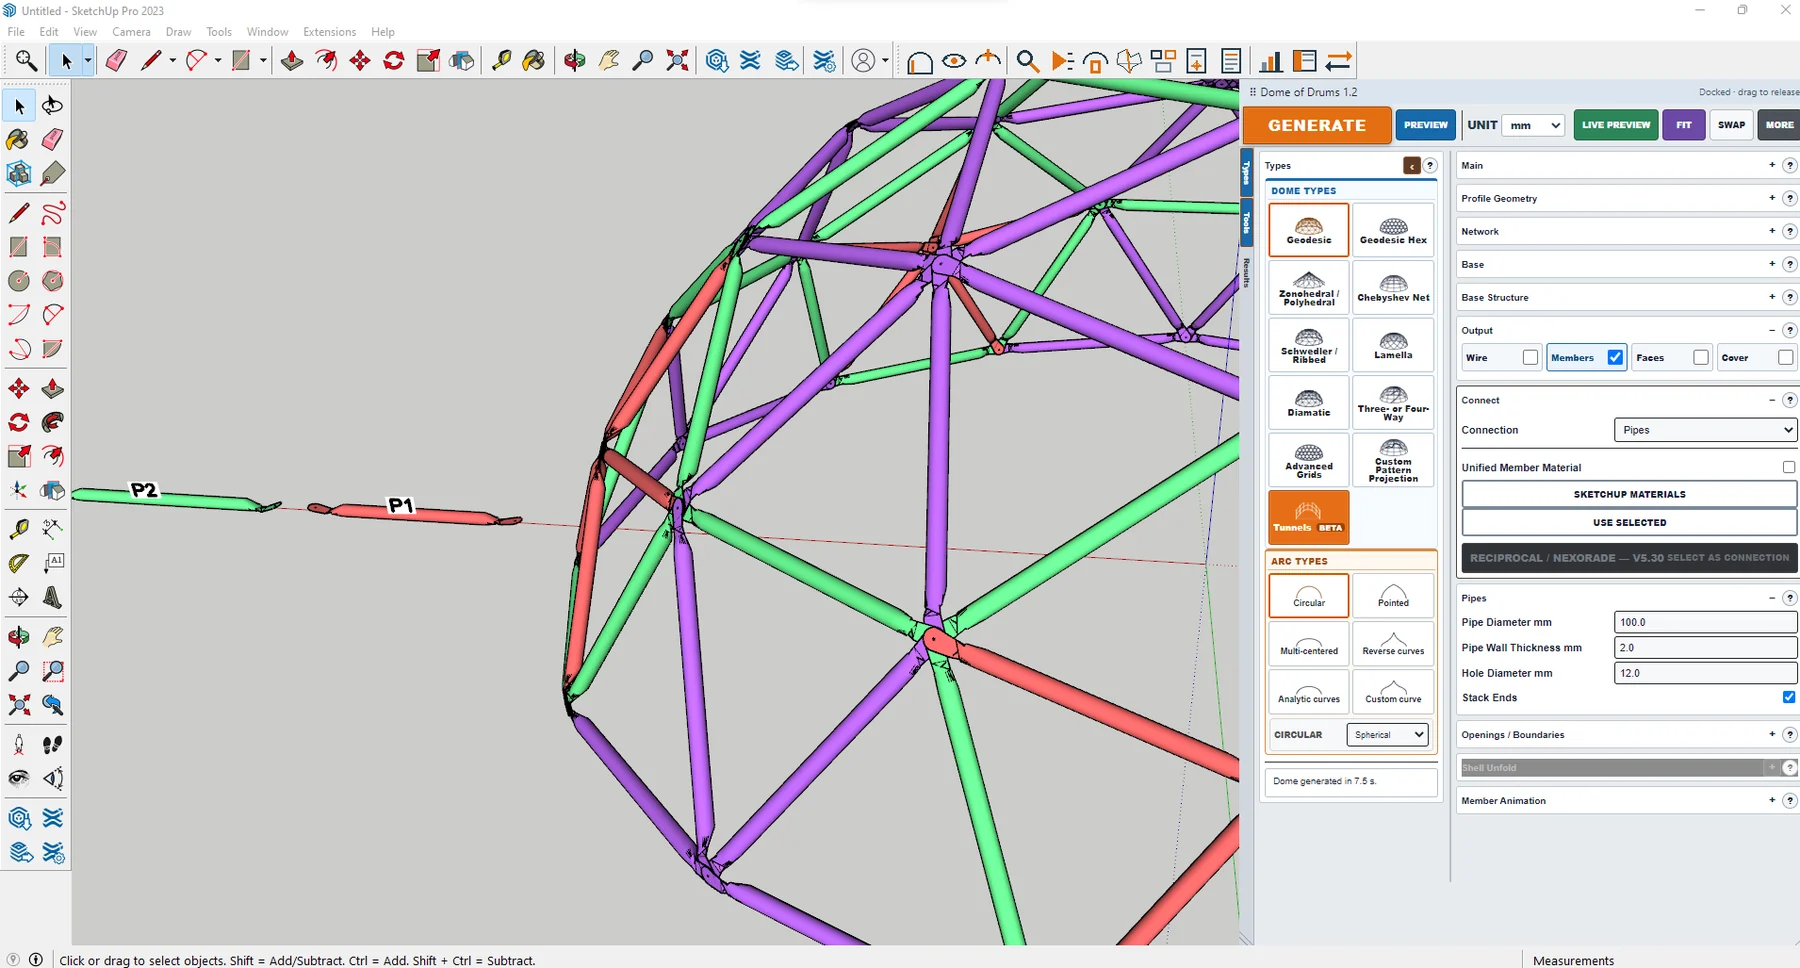
Task: Open the UNIT mm dropdown
Action: [1533, 125]
